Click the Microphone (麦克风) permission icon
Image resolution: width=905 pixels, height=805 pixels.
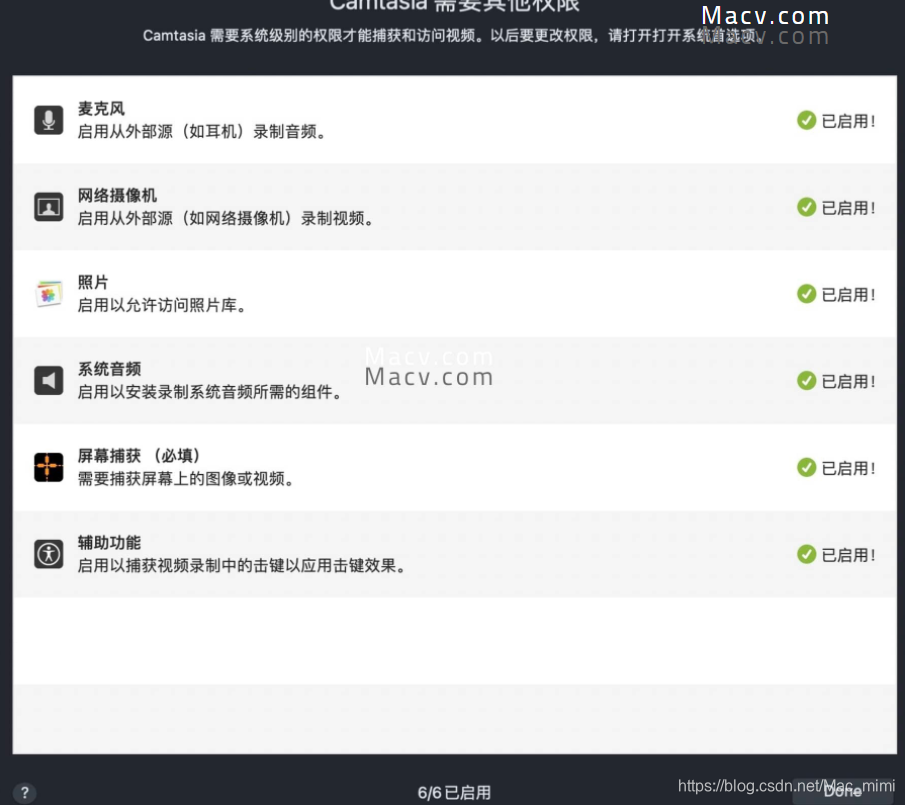[x=48, y=119]
